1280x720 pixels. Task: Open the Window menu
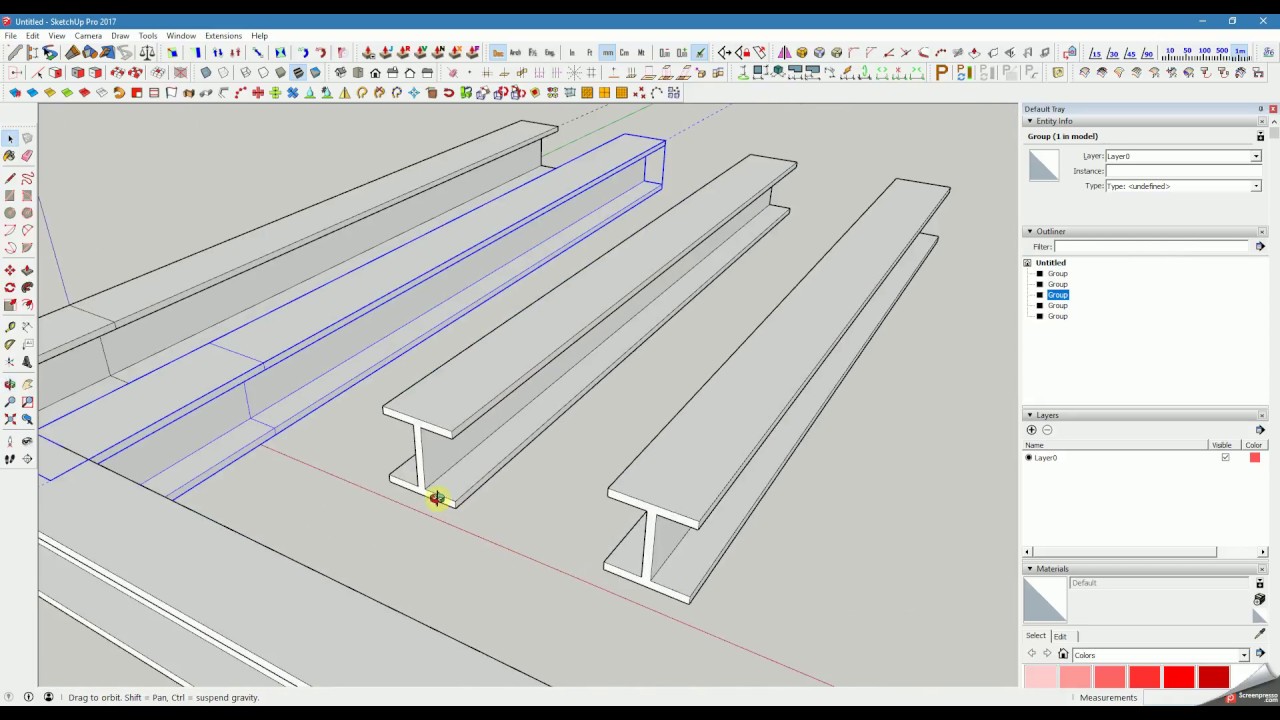pos(181,36)
